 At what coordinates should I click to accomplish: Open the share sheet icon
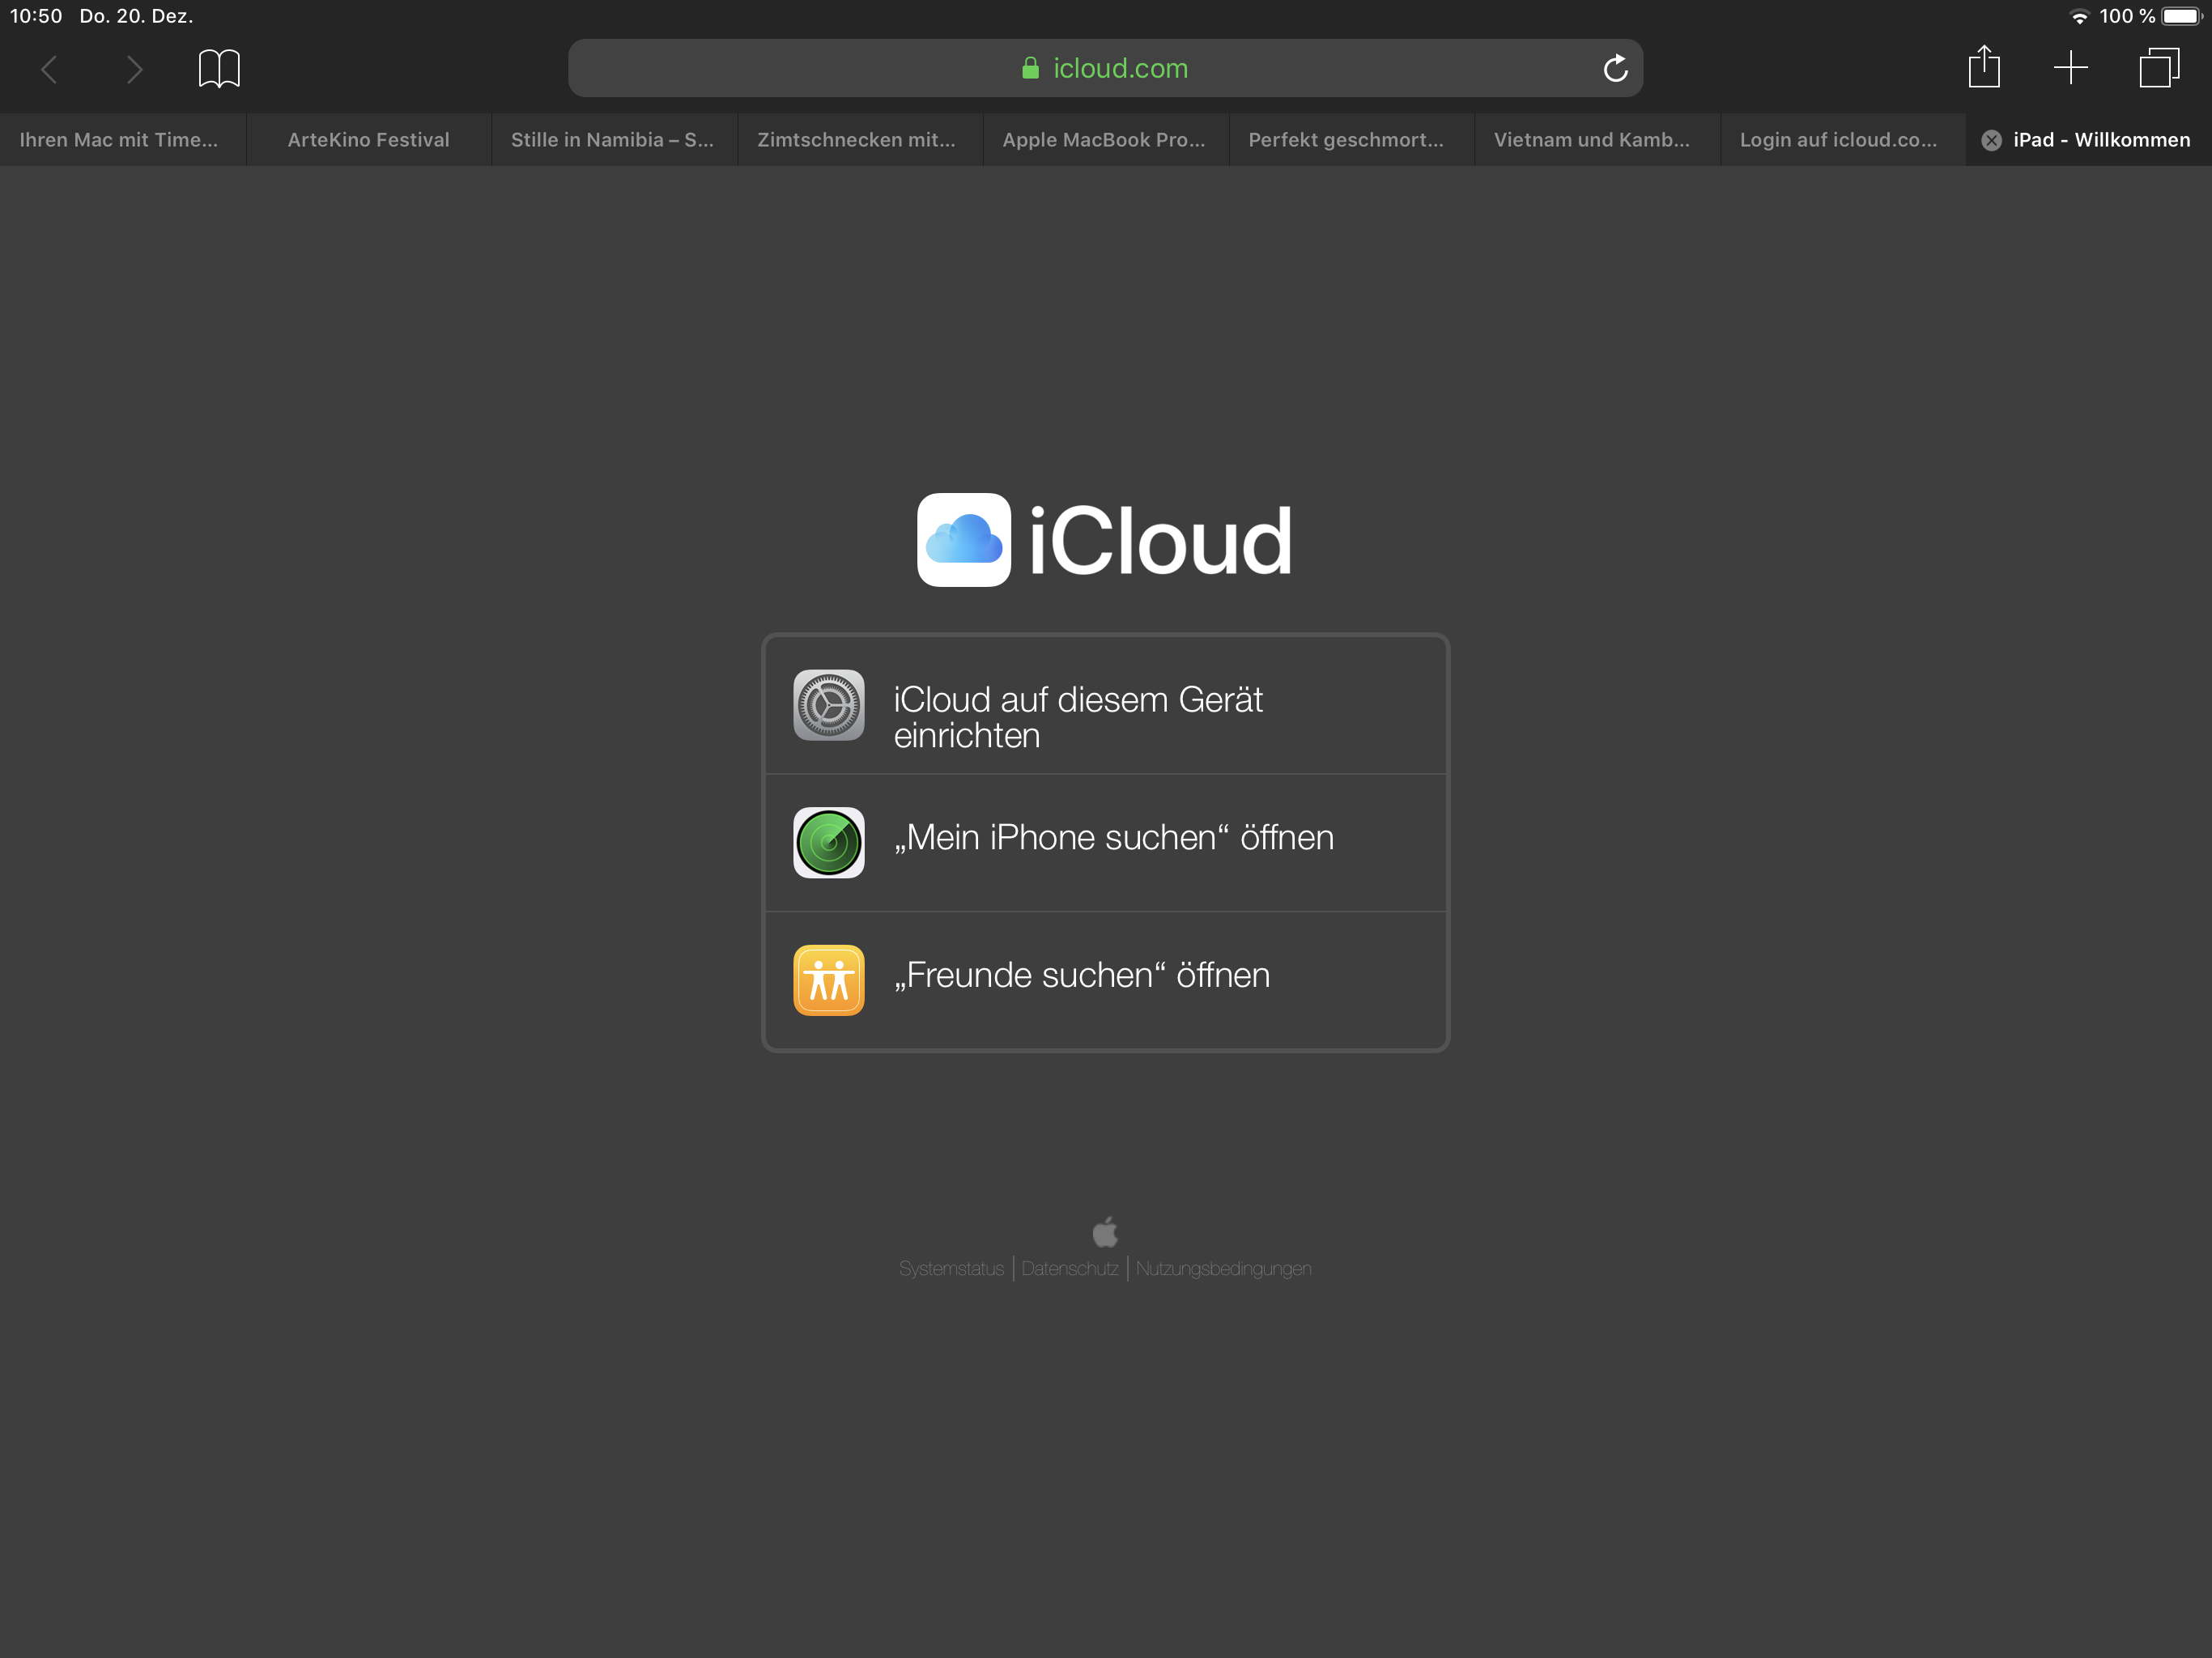coord(1984,68)
